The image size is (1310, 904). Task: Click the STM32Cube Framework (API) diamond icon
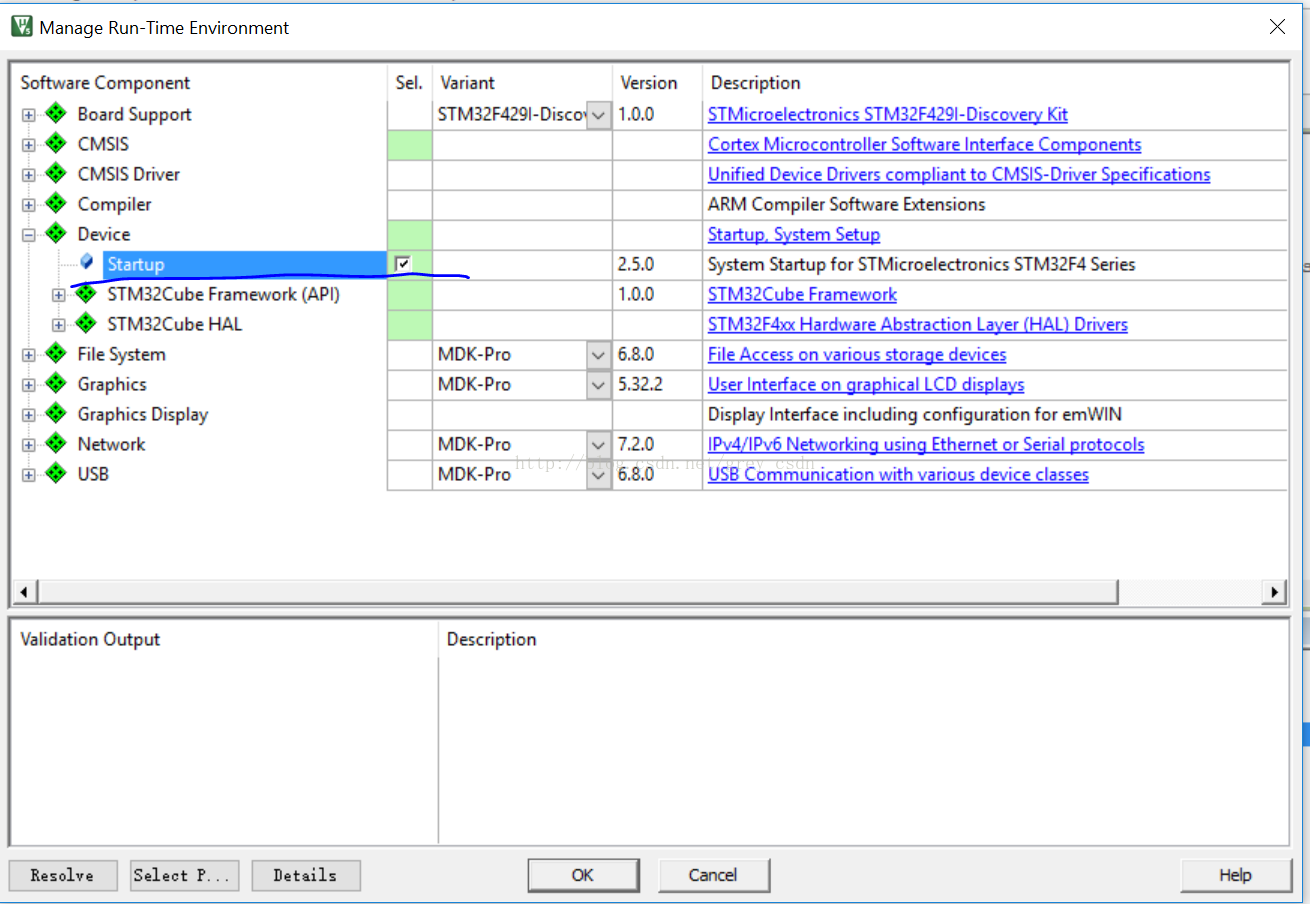tap(86, 294)
